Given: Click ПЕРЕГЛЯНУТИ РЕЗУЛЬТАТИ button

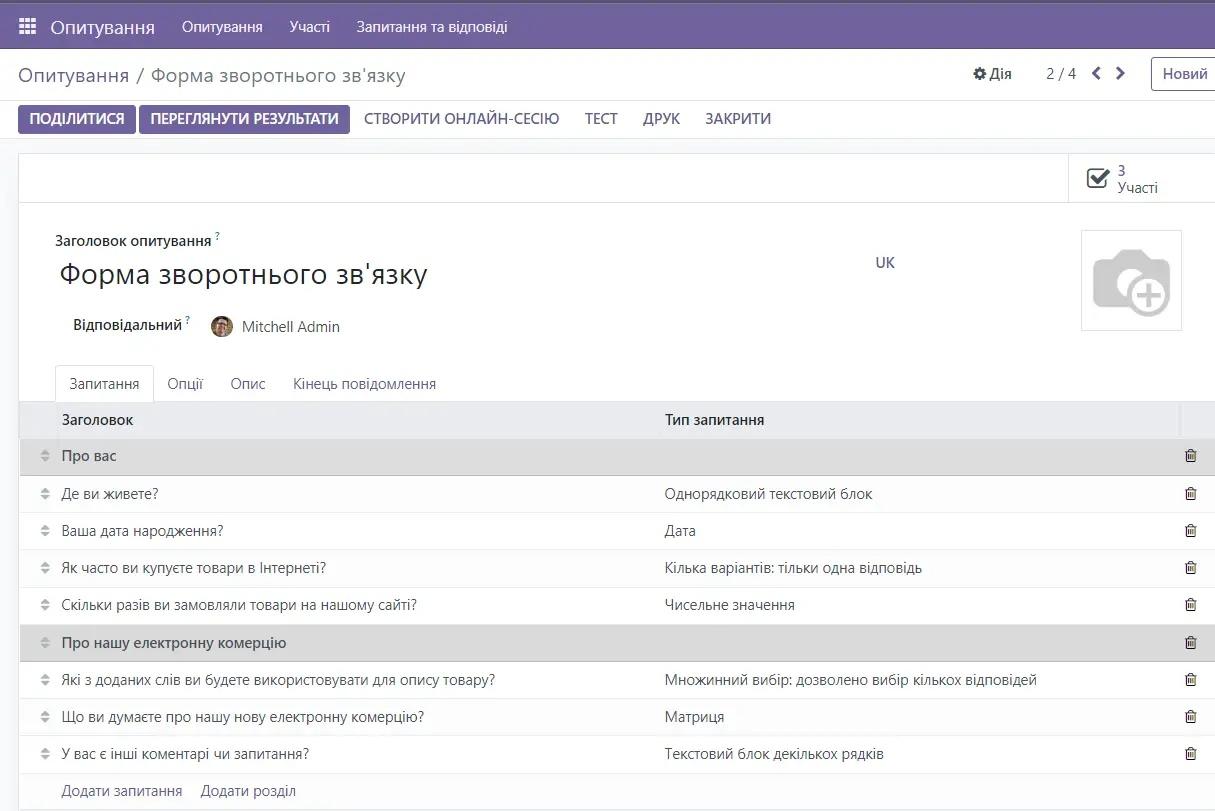Looking at the screenshot, I should (x=244, y=119).
